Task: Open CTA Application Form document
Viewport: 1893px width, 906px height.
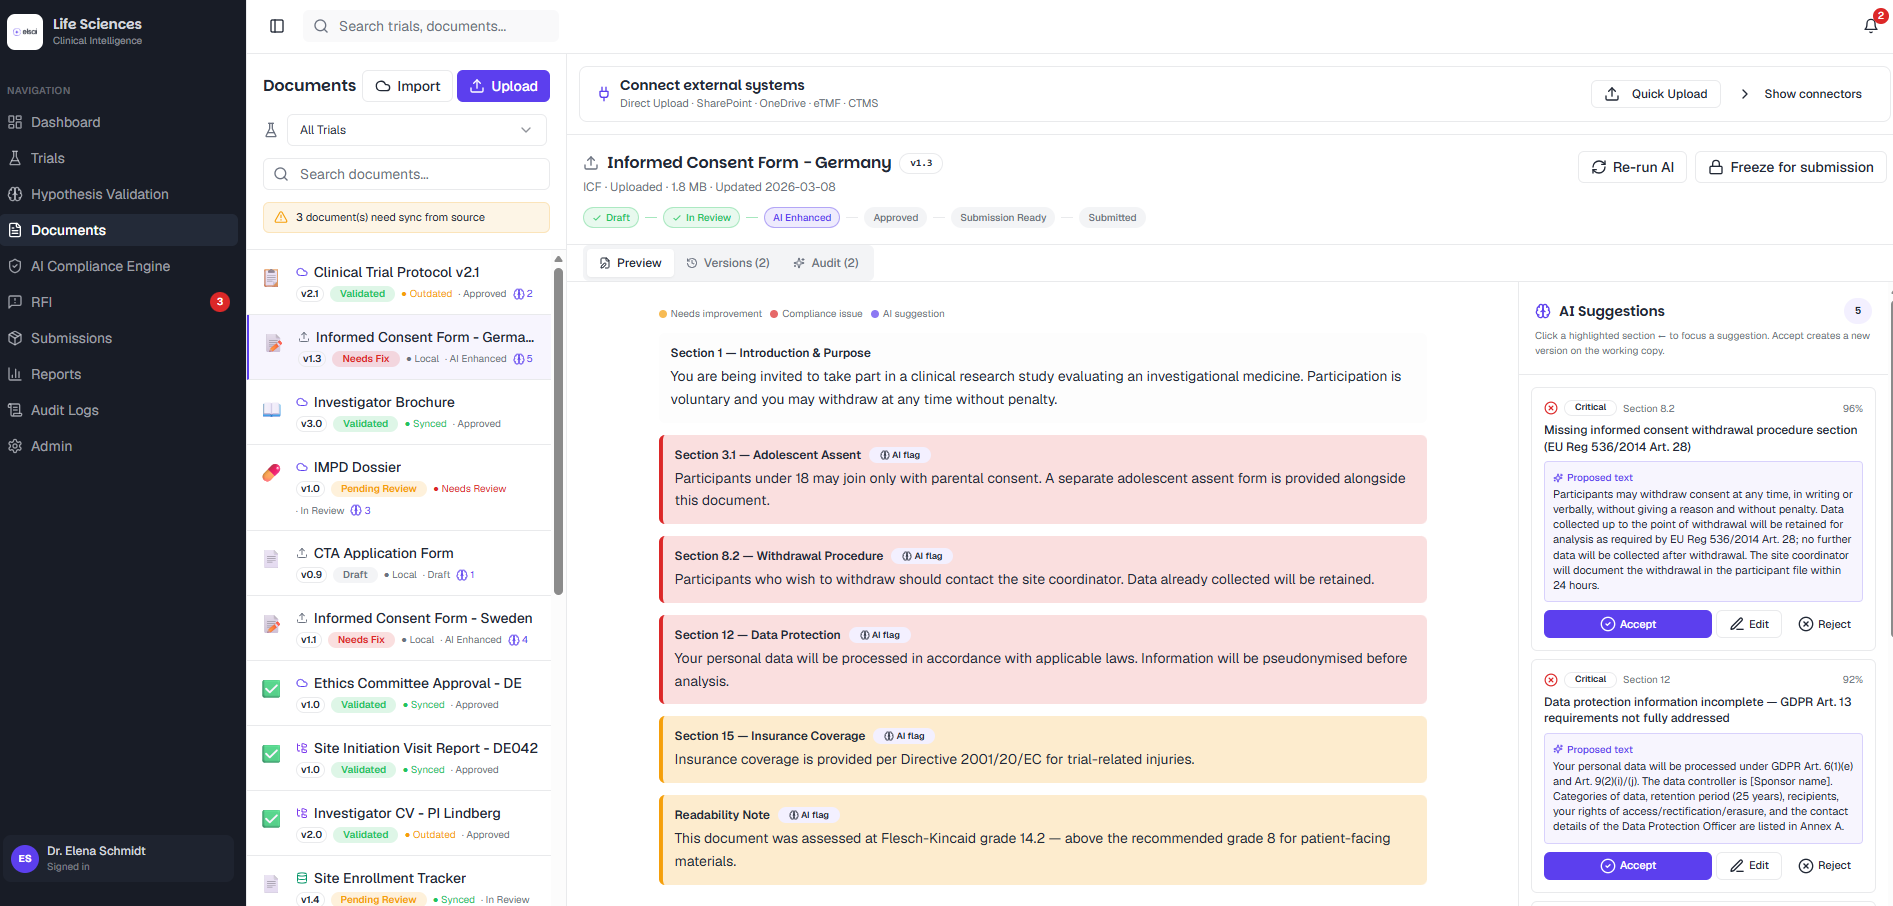Action: coord(399,563)
